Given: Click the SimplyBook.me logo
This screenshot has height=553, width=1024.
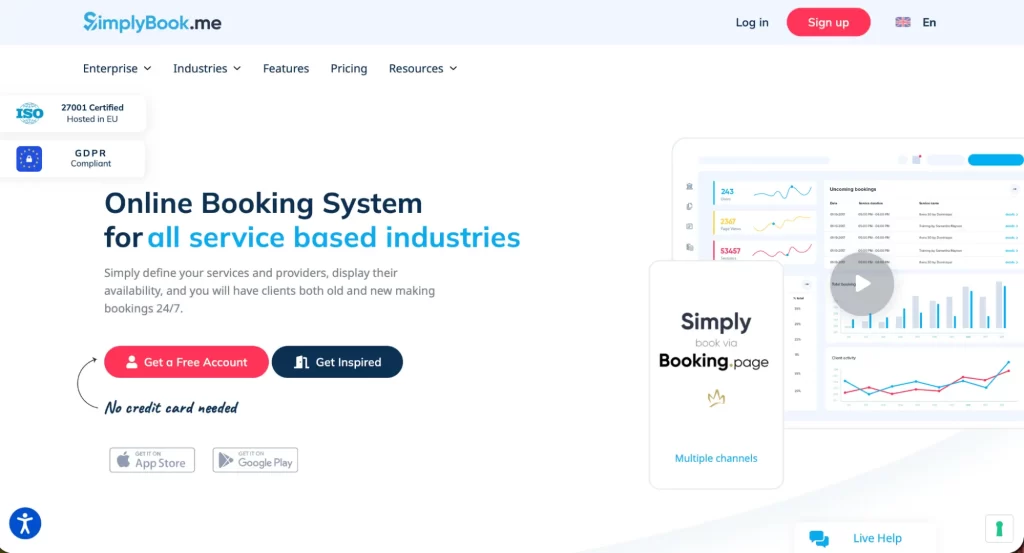Looking at the screenshot, I should 152,22.
